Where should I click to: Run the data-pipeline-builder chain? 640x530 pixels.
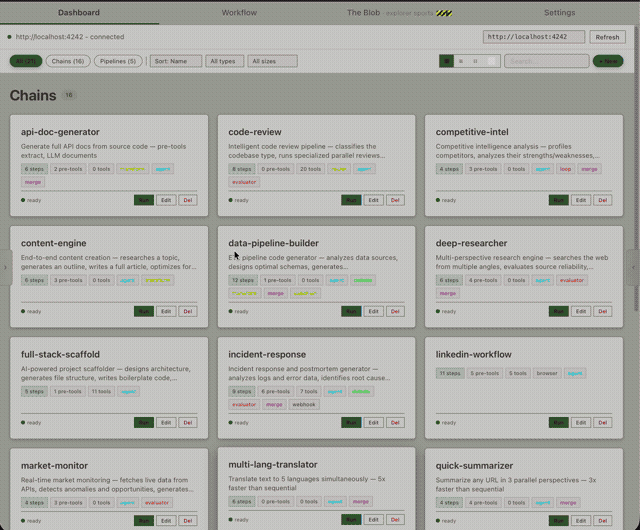pos(351,311)
